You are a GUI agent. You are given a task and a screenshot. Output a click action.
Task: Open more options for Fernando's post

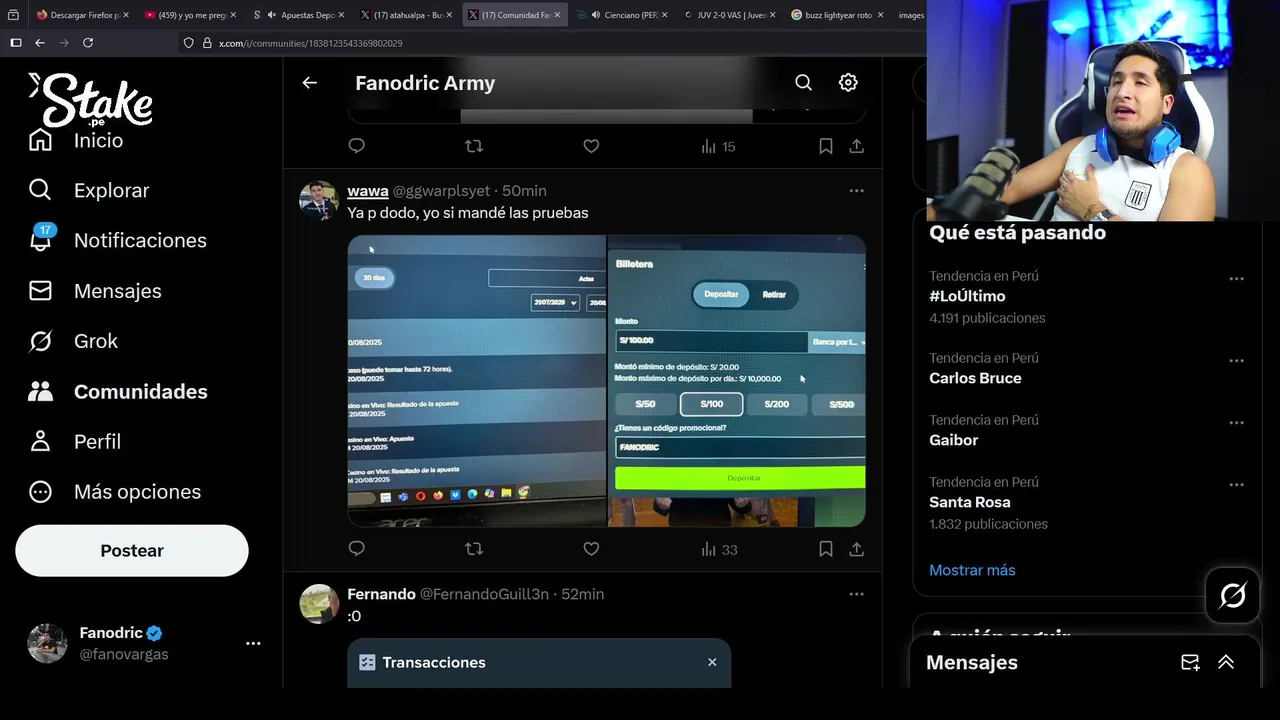pos(856,594)
